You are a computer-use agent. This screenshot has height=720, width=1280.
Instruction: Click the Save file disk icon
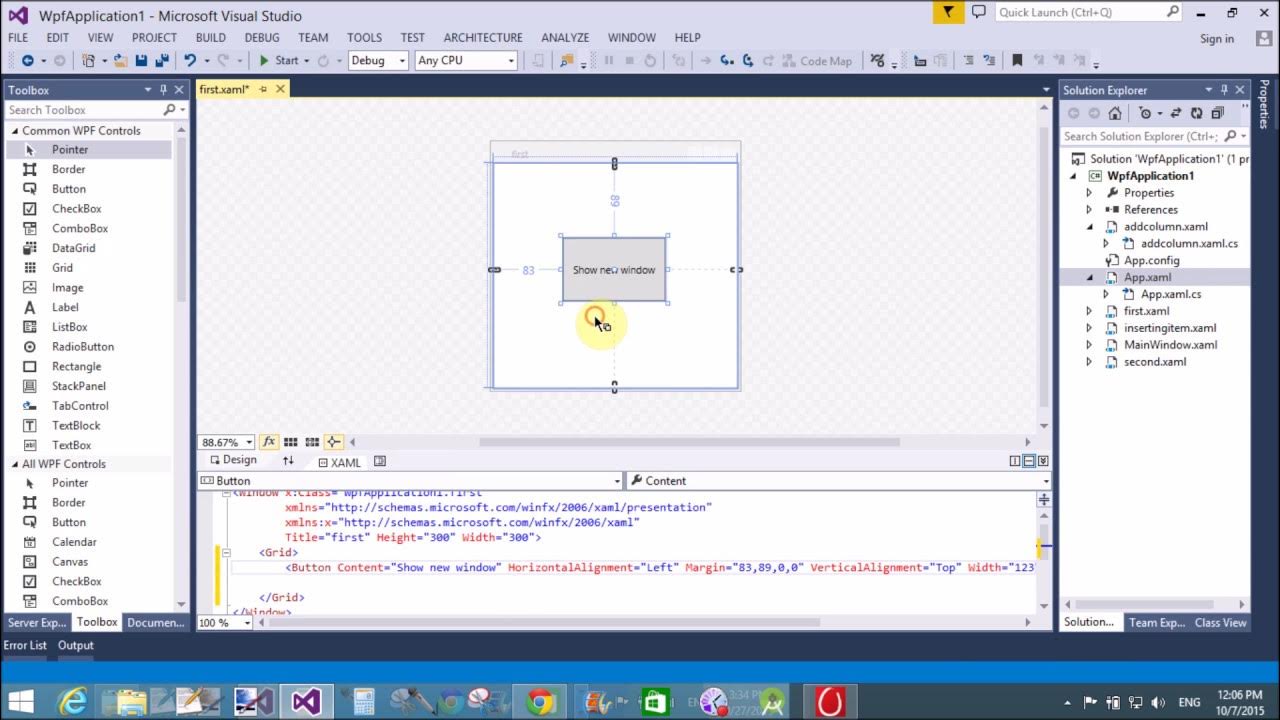click(x=141, y=60)
